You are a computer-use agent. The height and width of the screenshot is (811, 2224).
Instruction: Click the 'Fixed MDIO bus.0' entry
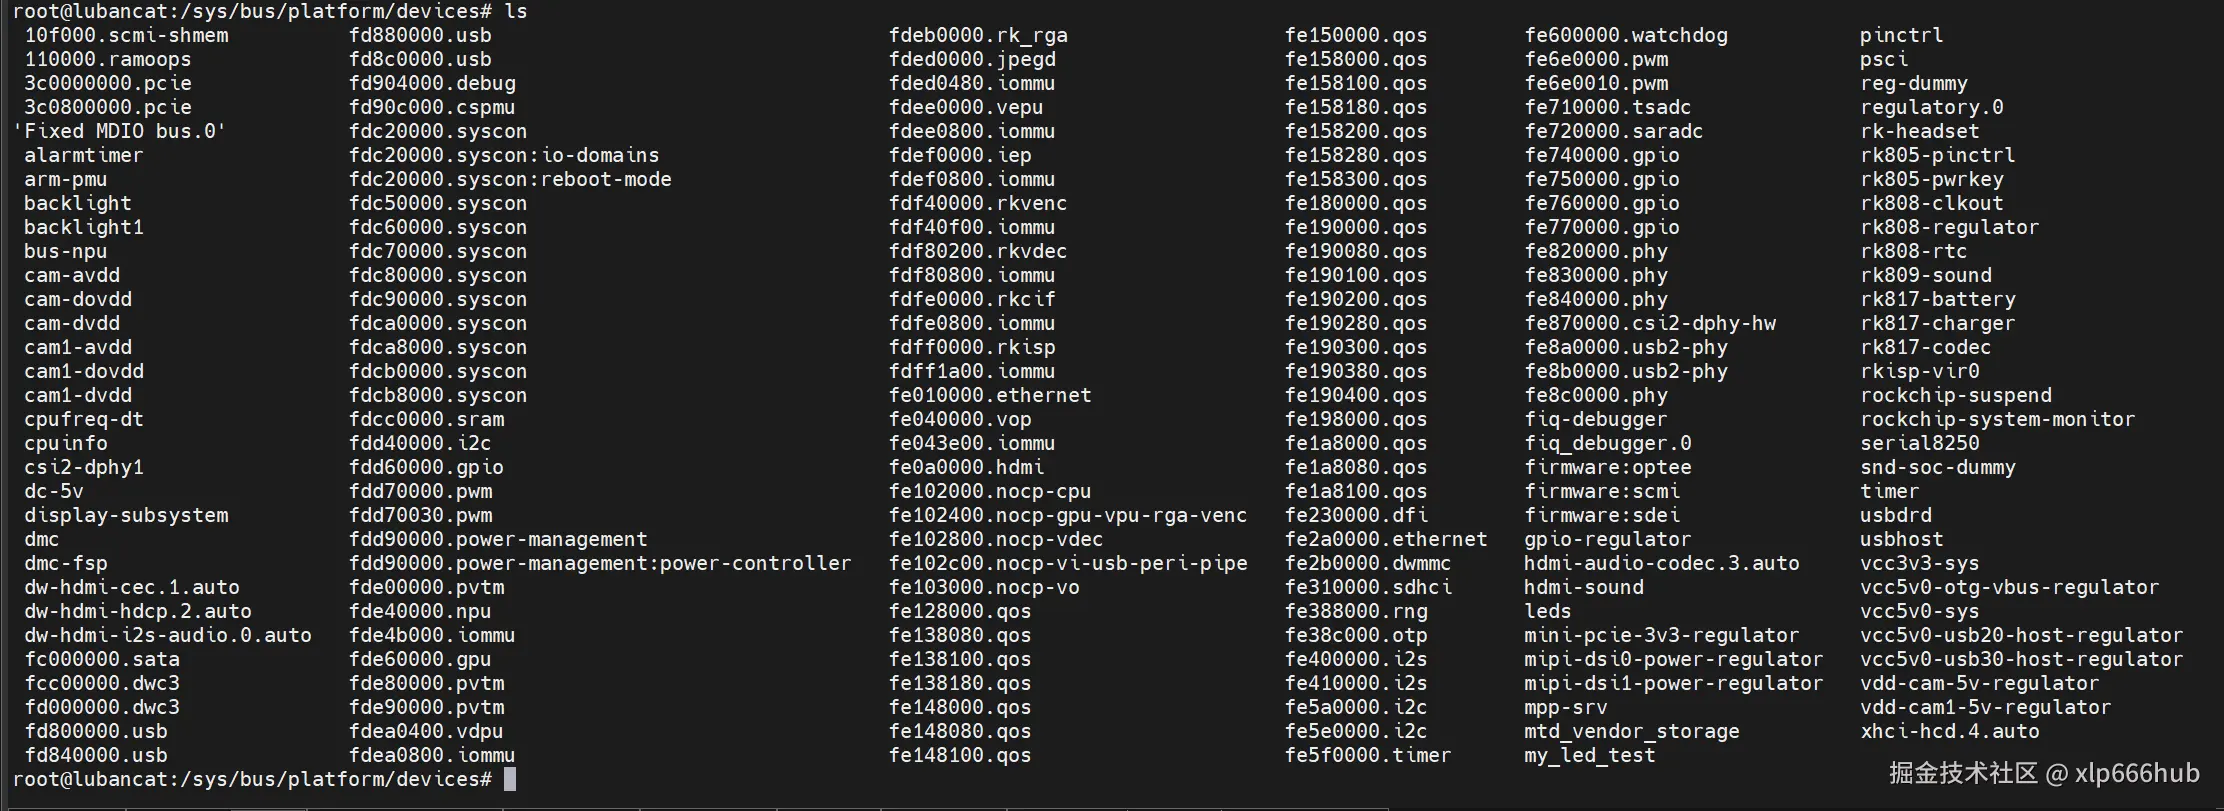coord(119,131)
